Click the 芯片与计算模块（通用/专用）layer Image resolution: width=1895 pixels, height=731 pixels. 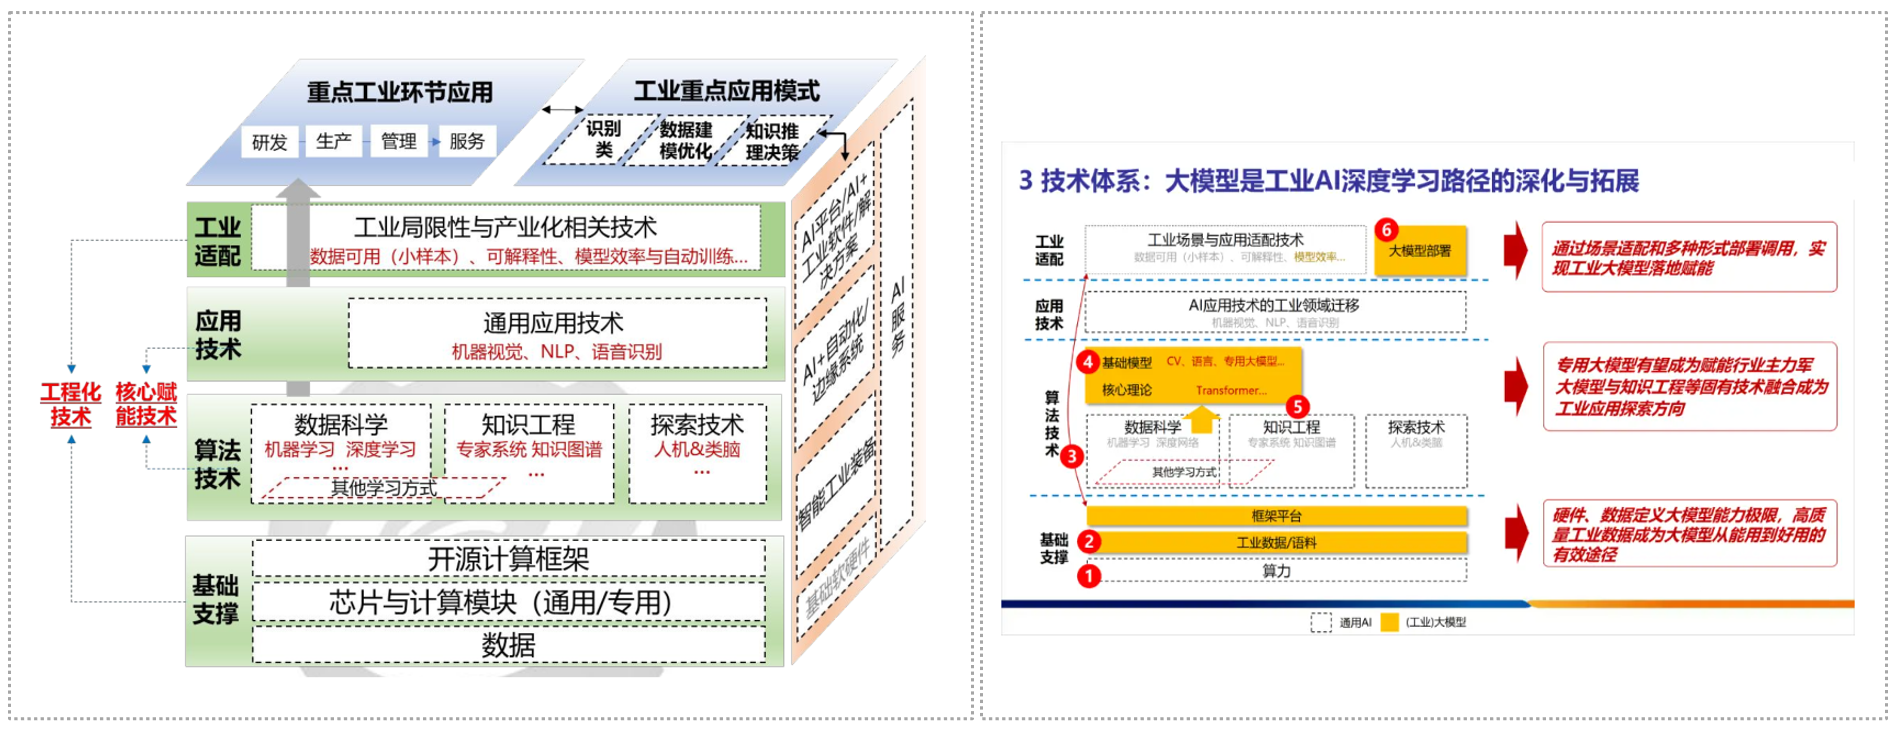(509, 602)
